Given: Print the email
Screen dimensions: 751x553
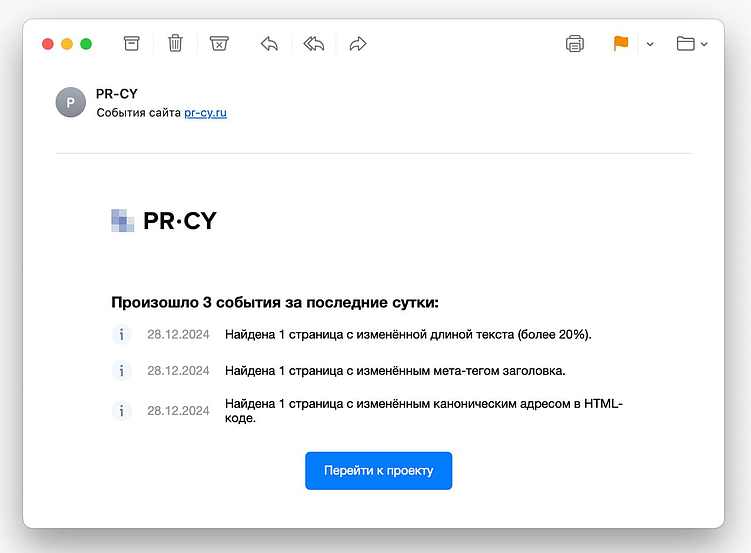Looking at the screenshot, I should [575, 44].
